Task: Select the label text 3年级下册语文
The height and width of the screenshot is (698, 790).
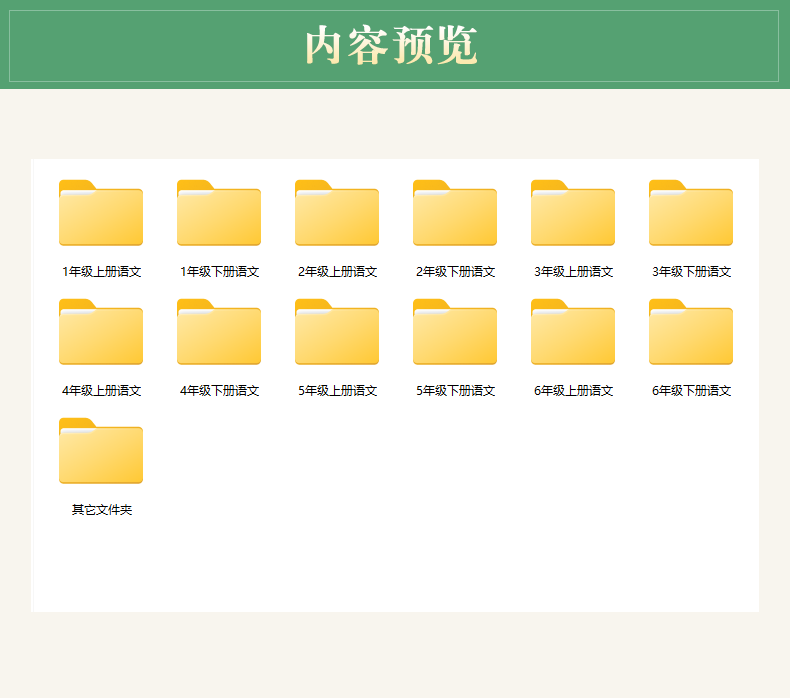Action: pos(691,272)
